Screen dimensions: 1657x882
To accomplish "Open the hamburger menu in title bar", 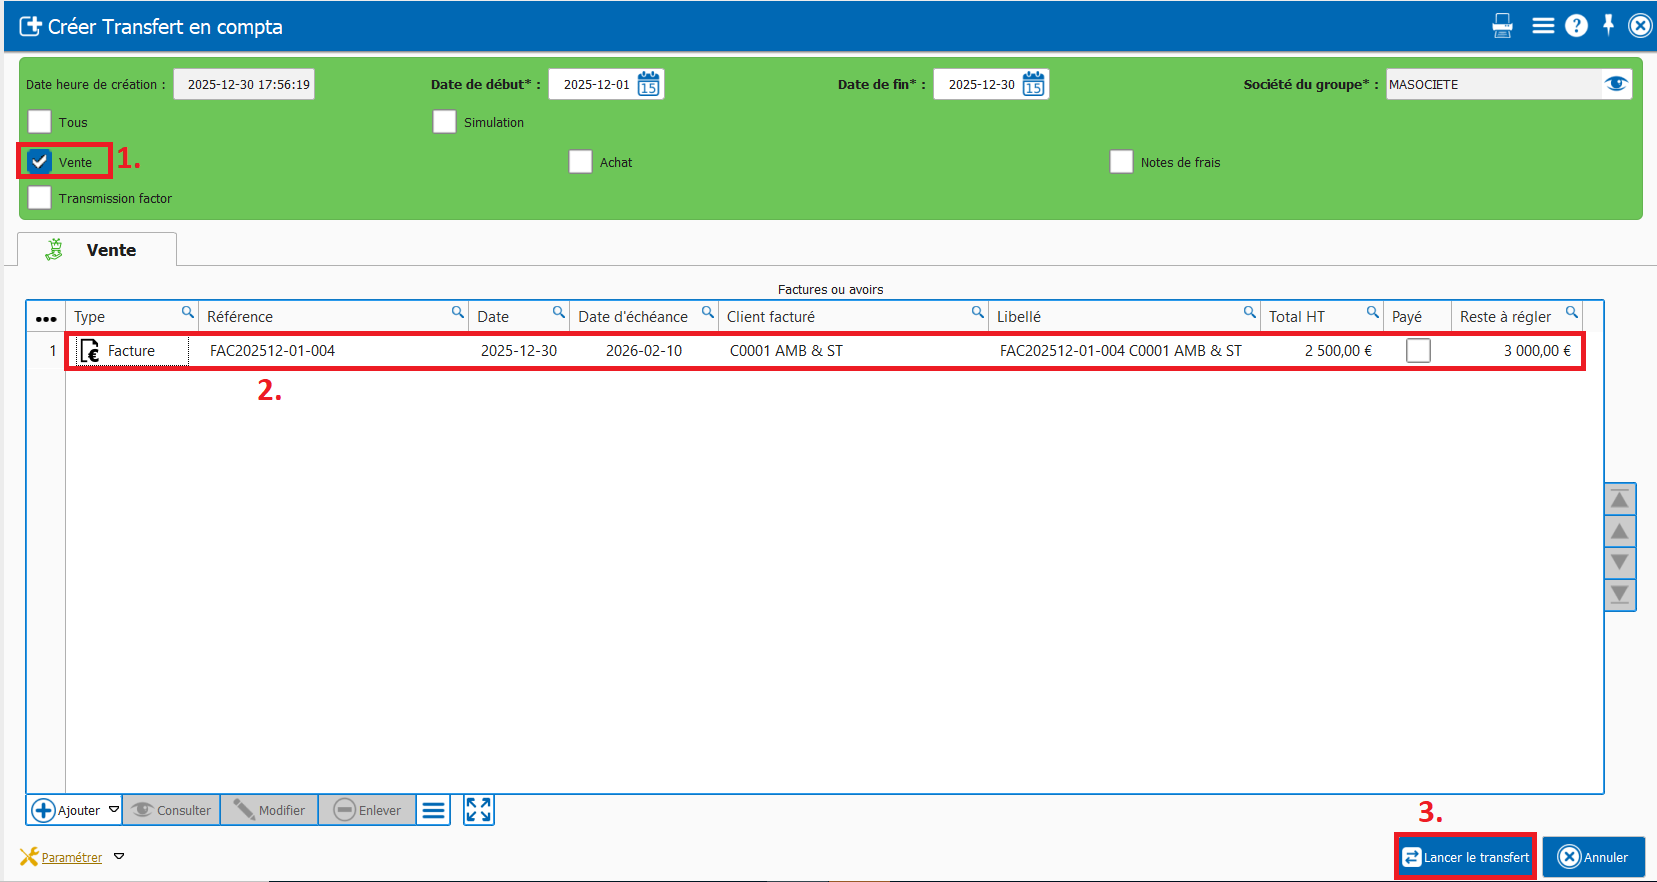I will (x=1543, y=26).
